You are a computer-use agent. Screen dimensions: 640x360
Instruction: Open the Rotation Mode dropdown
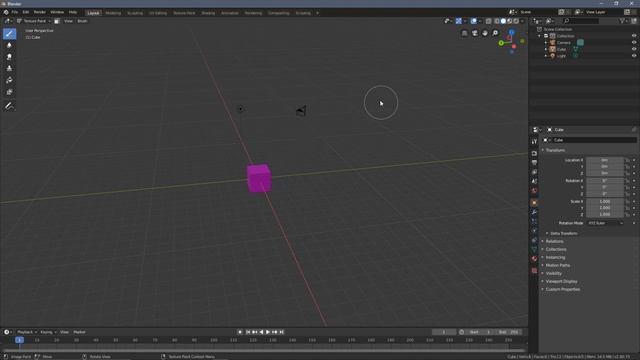[x=606, y=223]
